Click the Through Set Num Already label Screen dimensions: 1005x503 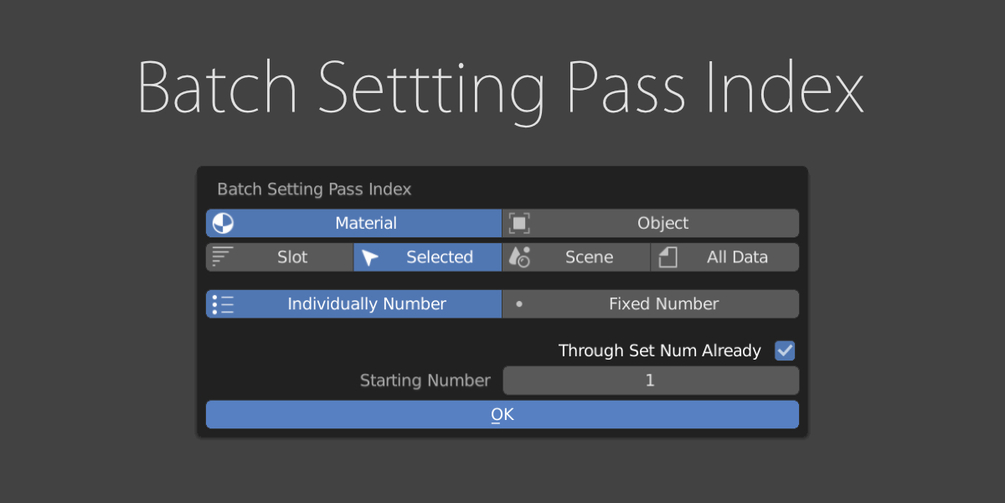coord(659,350)
